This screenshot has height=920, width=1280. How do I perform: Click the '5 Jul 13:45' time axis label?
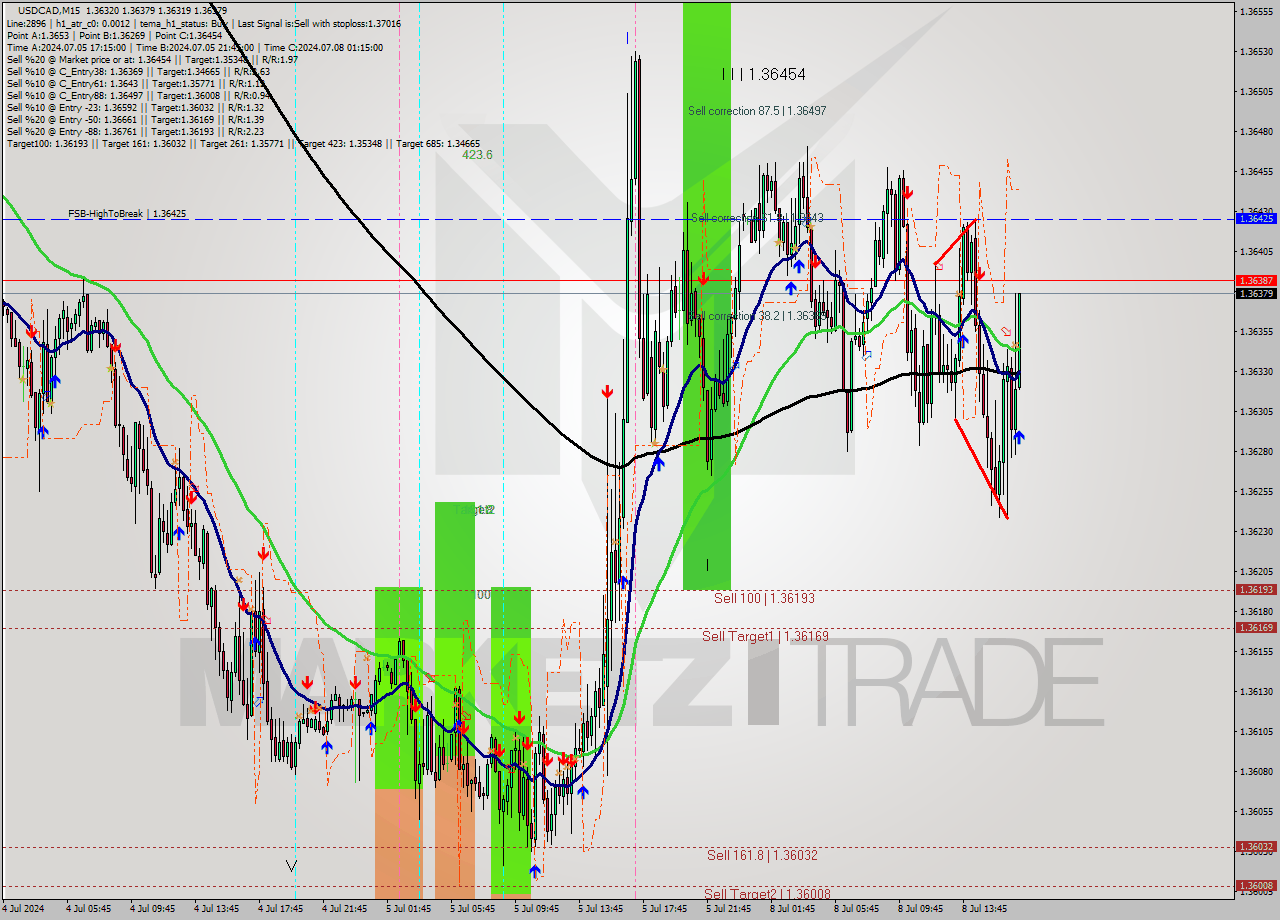point(601,909)
